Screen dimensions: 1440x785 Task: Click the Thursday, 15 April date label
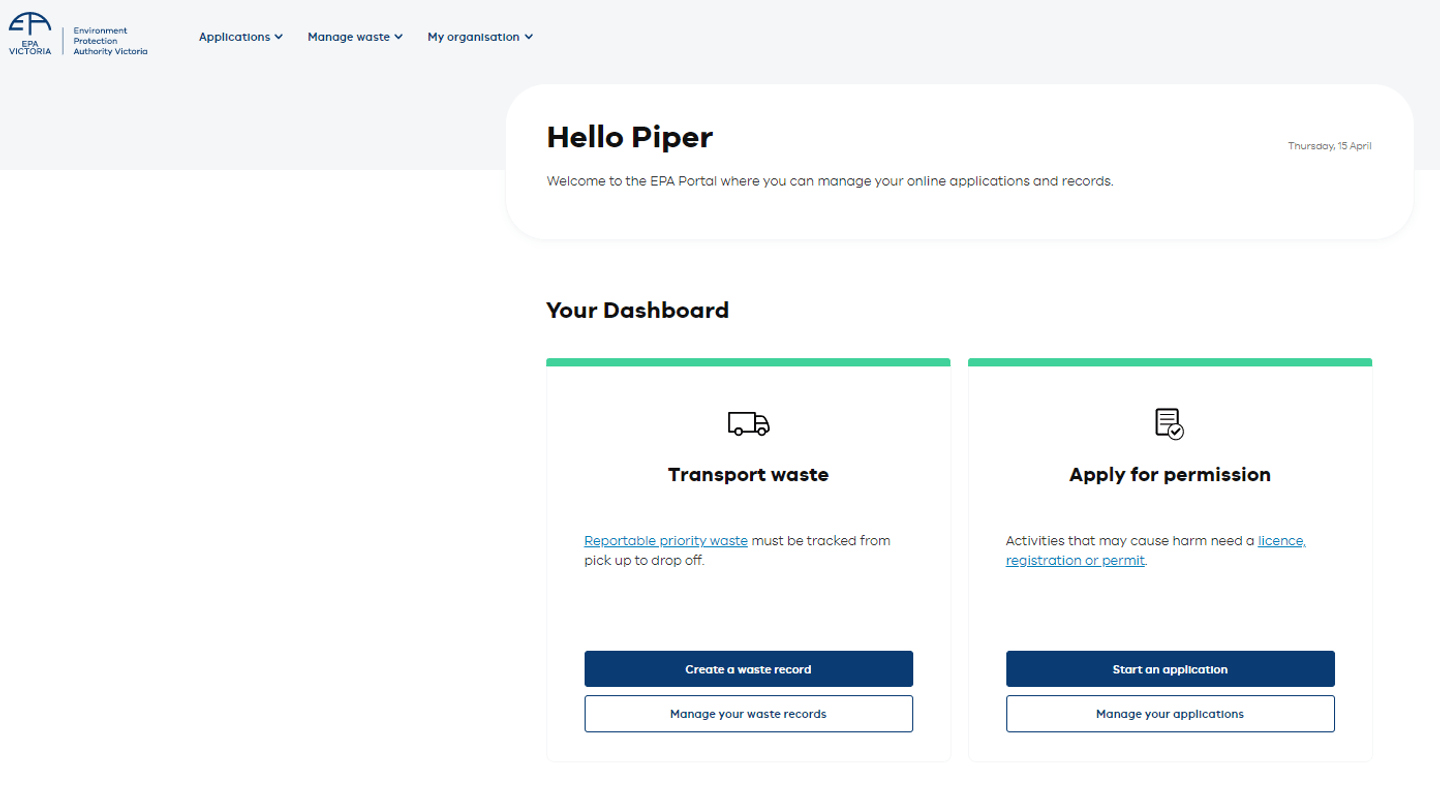(1329, 145)
